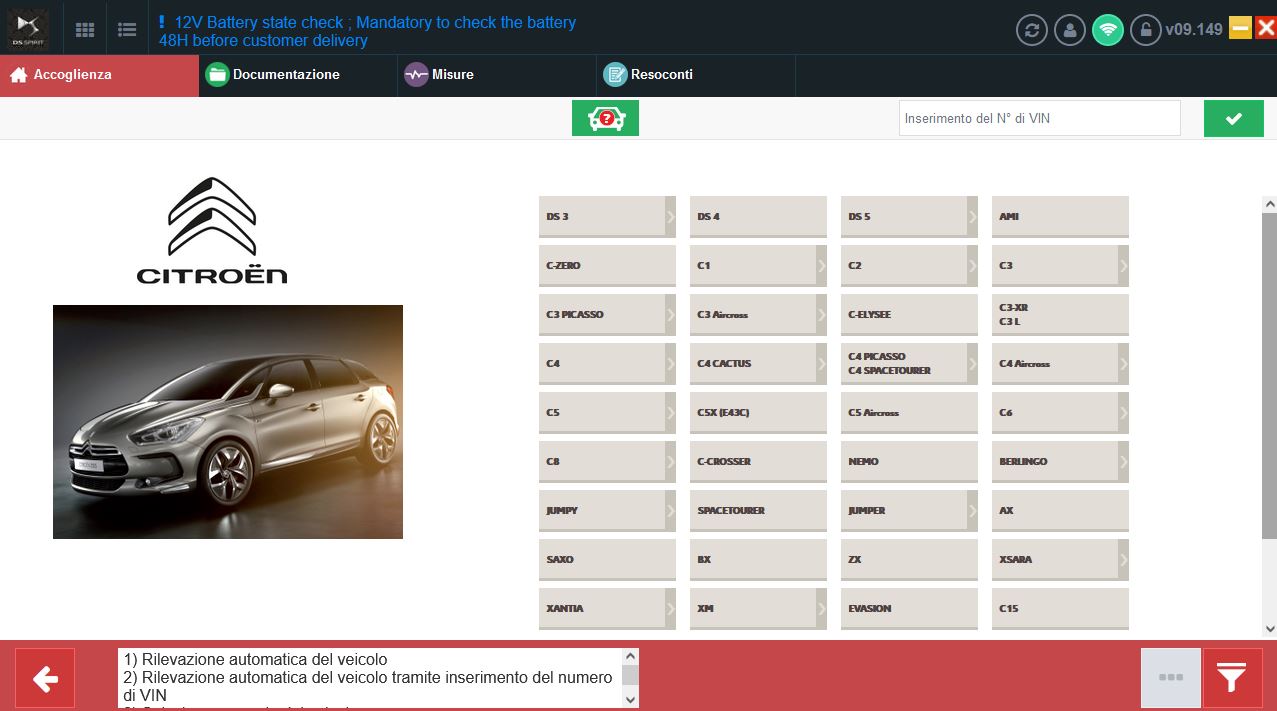This screenshot has width=1277, height=711.
Task: Select the BX model button
Action: coord(758,560)
